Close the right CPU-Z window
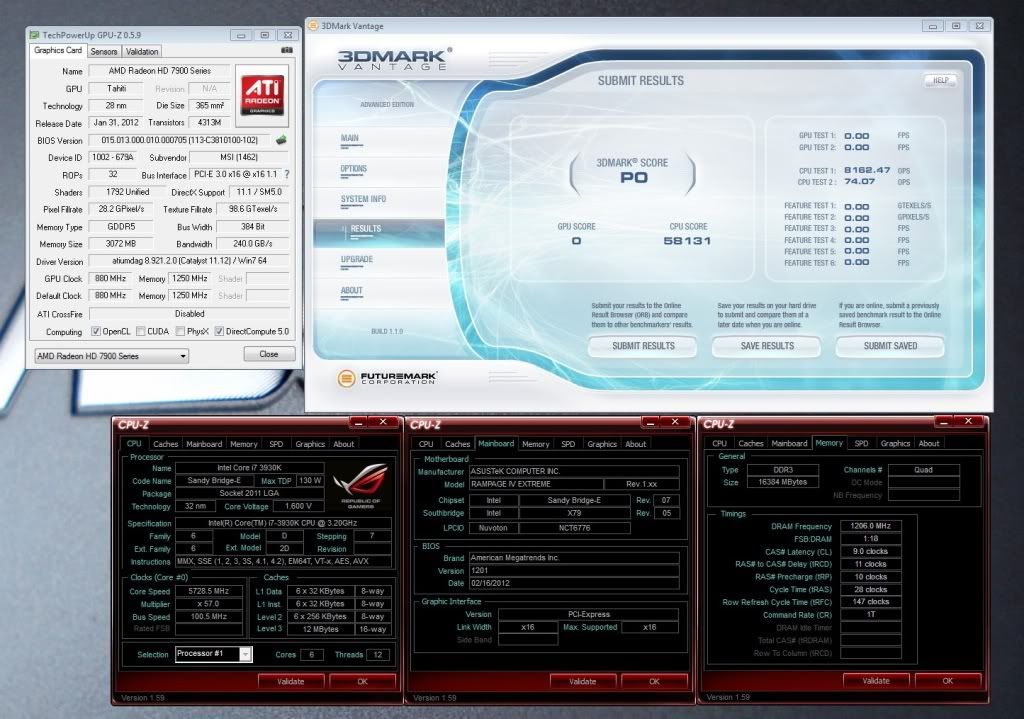1024x719 pixels. pos(968,422)
